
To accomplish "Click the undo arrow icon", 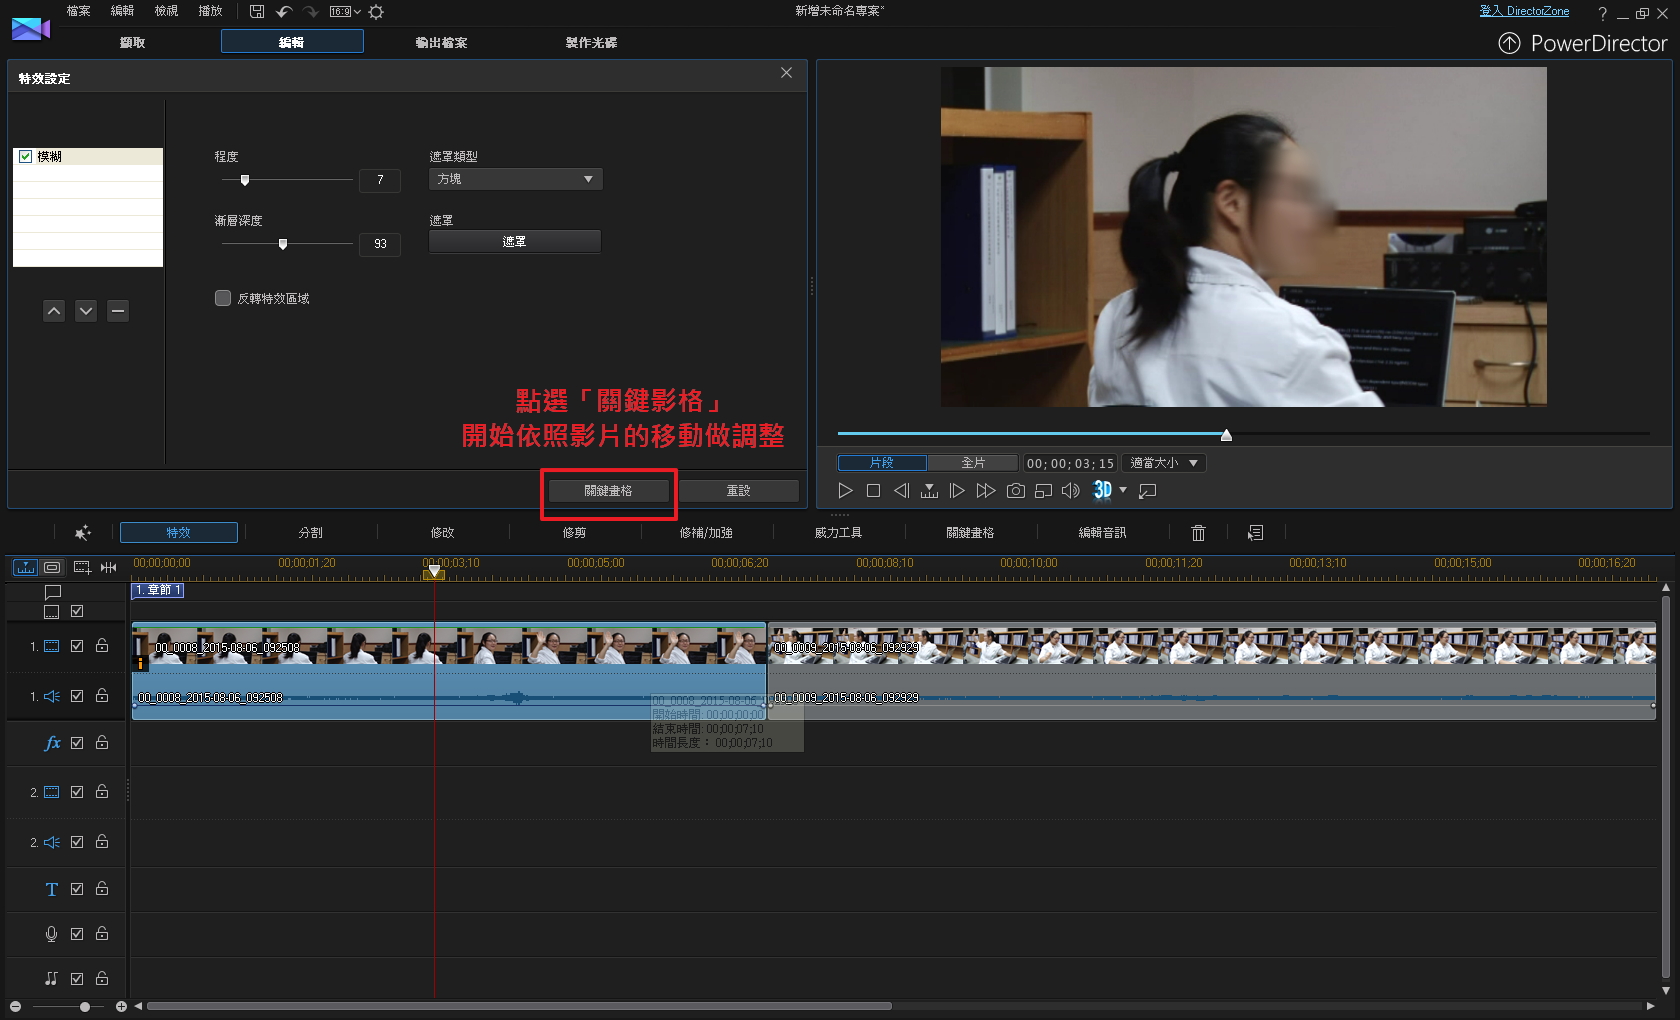I will (284, 12).
